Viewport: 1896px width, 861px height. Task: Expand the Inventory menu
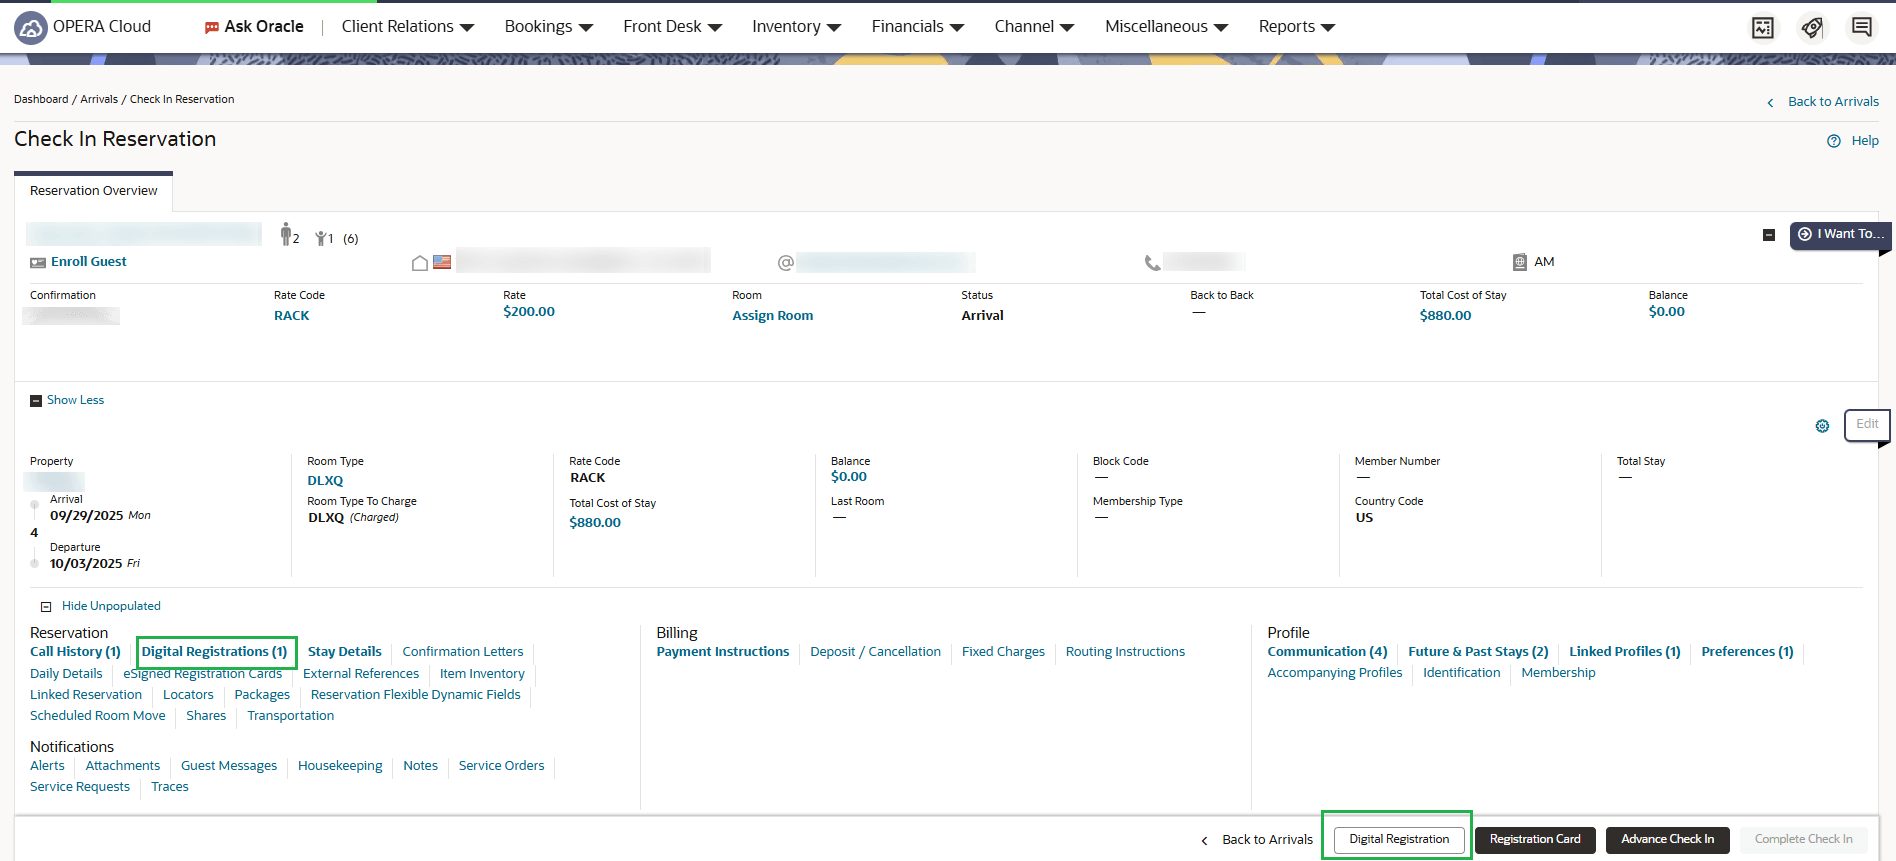[x=797, y=27]
